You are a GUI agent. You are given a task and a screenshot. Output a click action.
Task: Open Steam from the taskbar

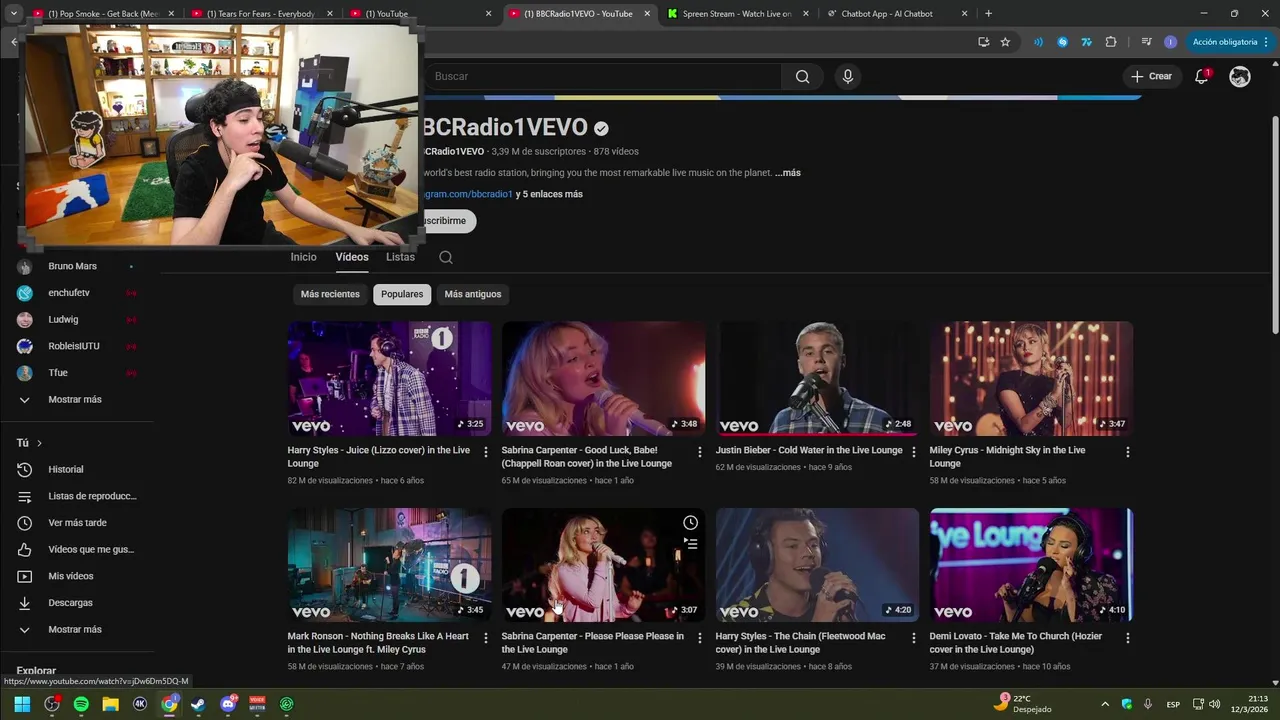198,704
